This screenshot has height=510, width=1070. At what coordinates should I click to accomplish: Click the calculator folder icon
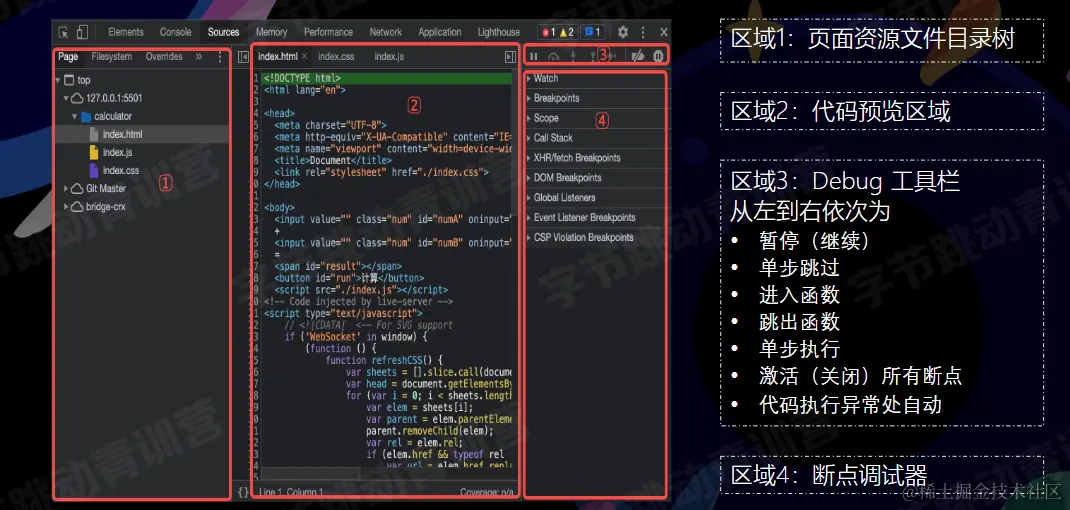click(86, 117)
